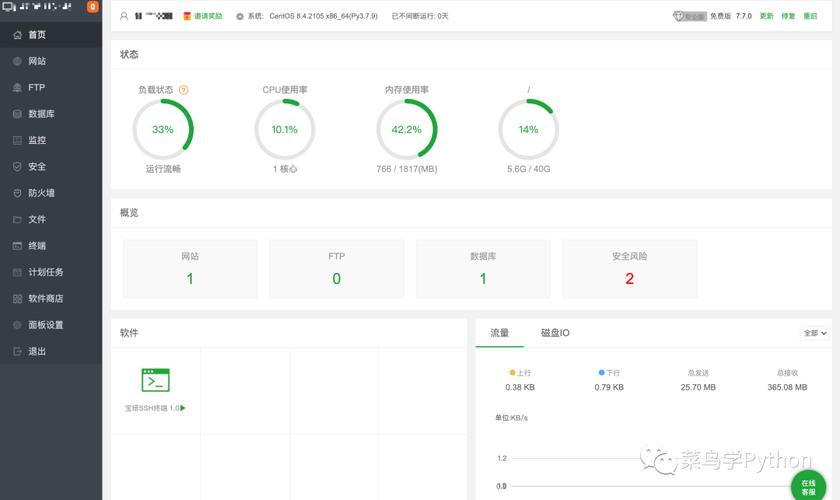Click the FTP icon in sidebar
The width and height of the screenshot is (840, 500).
click(17, 87)
